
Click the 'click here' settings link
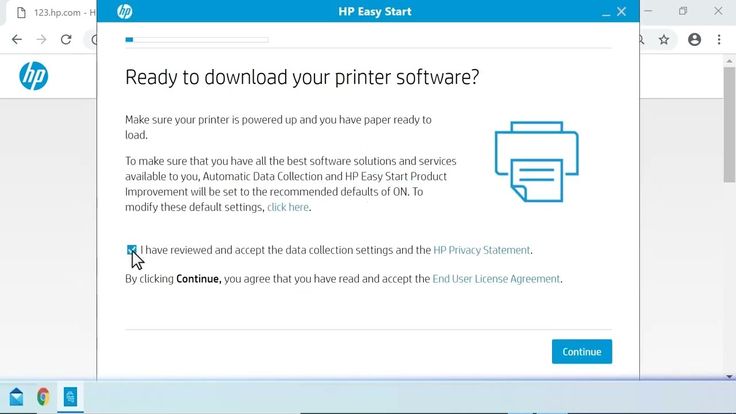pos(288,207)
